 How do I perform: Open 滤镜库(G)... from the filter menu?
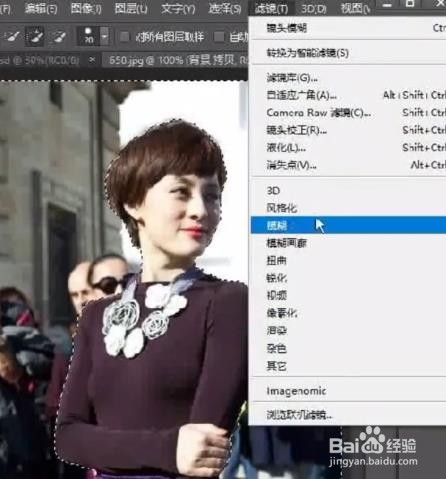(x=348, y=78)
